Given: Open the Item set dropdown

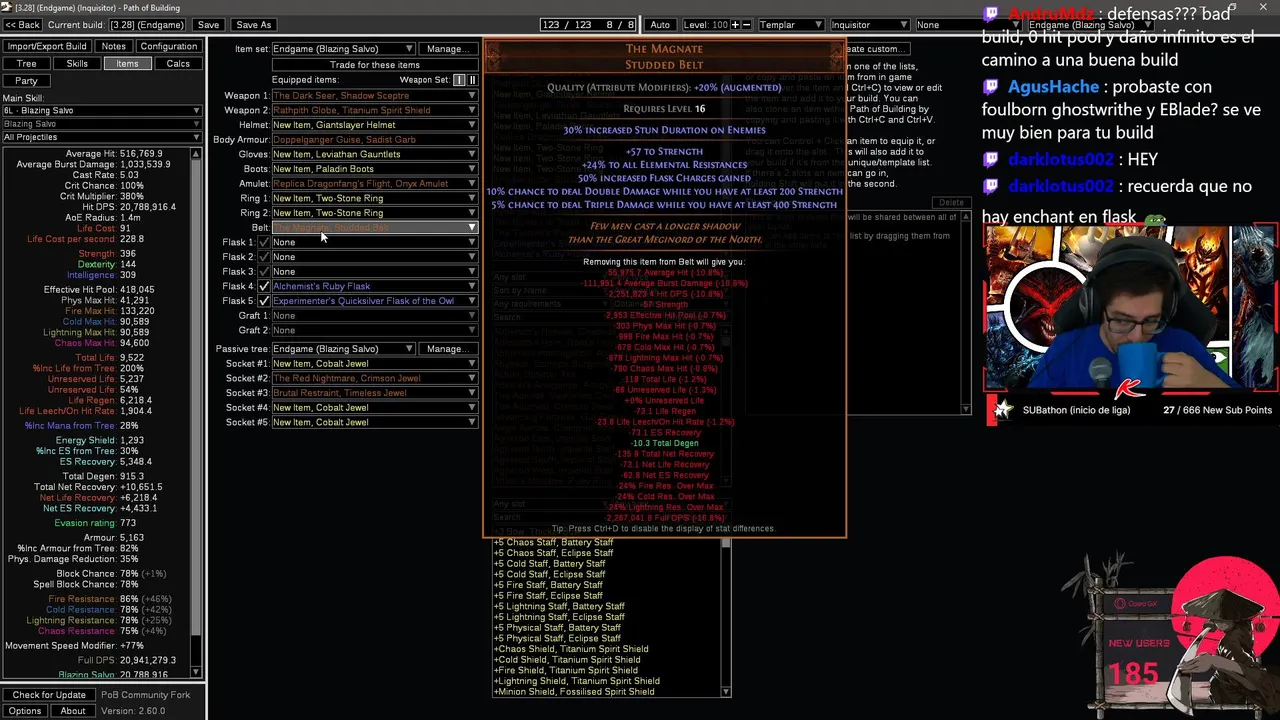Looking at the screenshot, I should (x=343, y=49).
